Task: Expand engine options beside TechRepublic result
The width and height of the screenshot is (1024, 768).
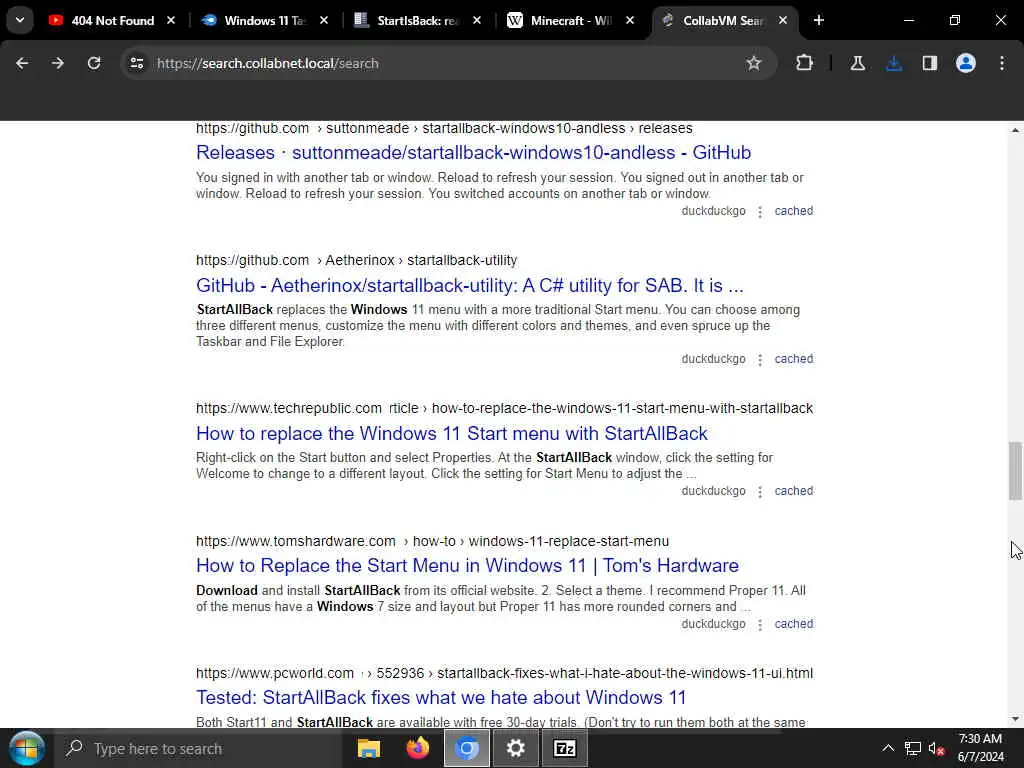Action: click(760, 492)
